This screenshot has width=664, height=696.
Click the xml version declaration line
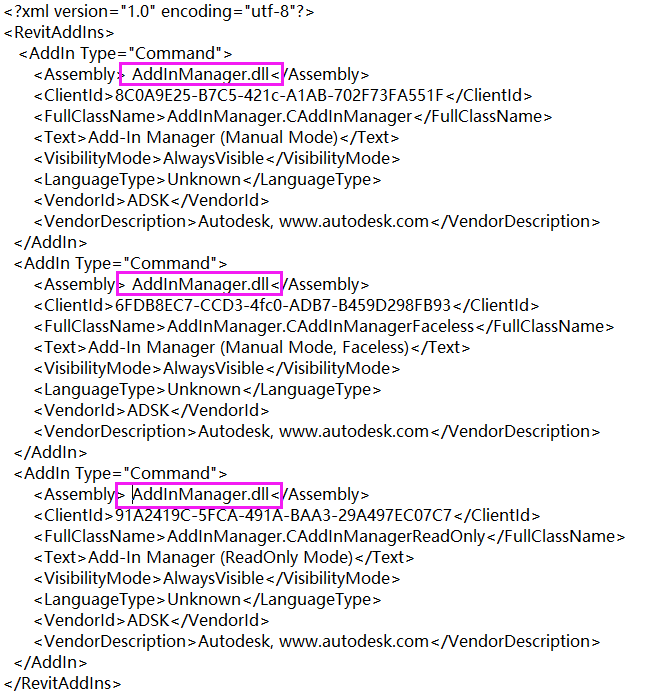tap(159, 12)
